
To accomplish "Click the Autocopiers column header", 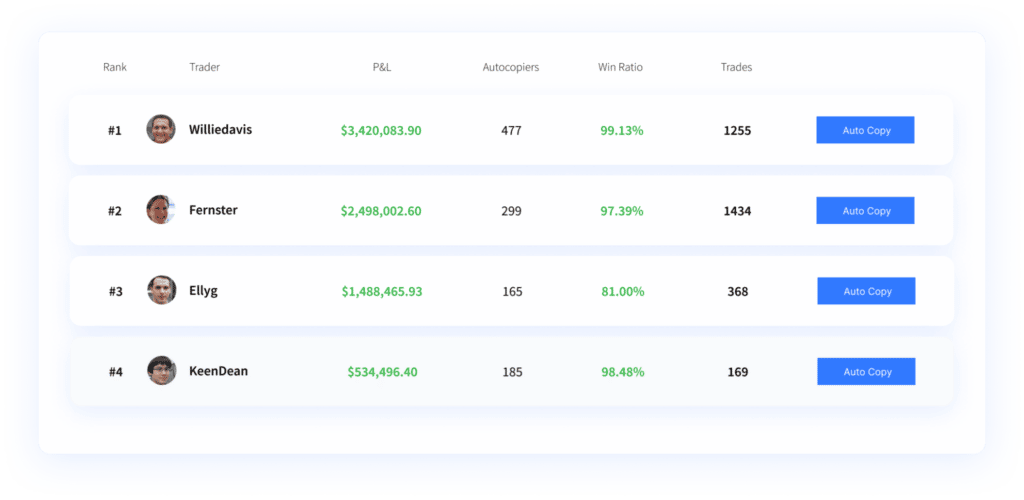I will tap(510, 68).
